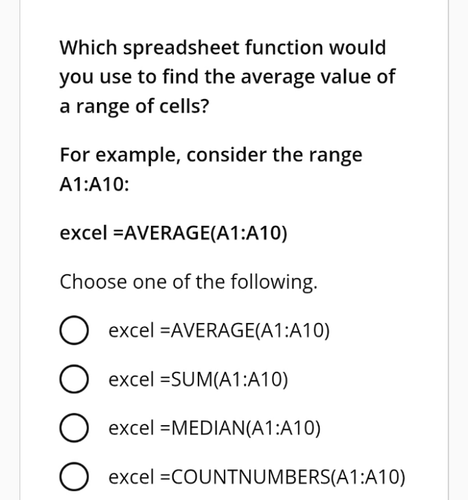The height and width of the screenshot is (500, 468).
Task: Click the 'excel =AVERAGE(A1:A10)' answer label
Action: tap(219, 331)
